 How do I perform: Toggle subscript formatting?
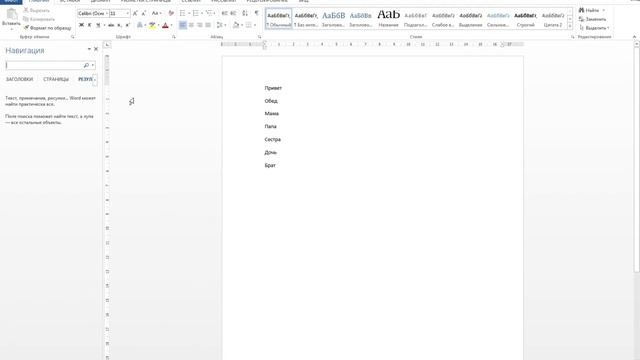point(119,25)
